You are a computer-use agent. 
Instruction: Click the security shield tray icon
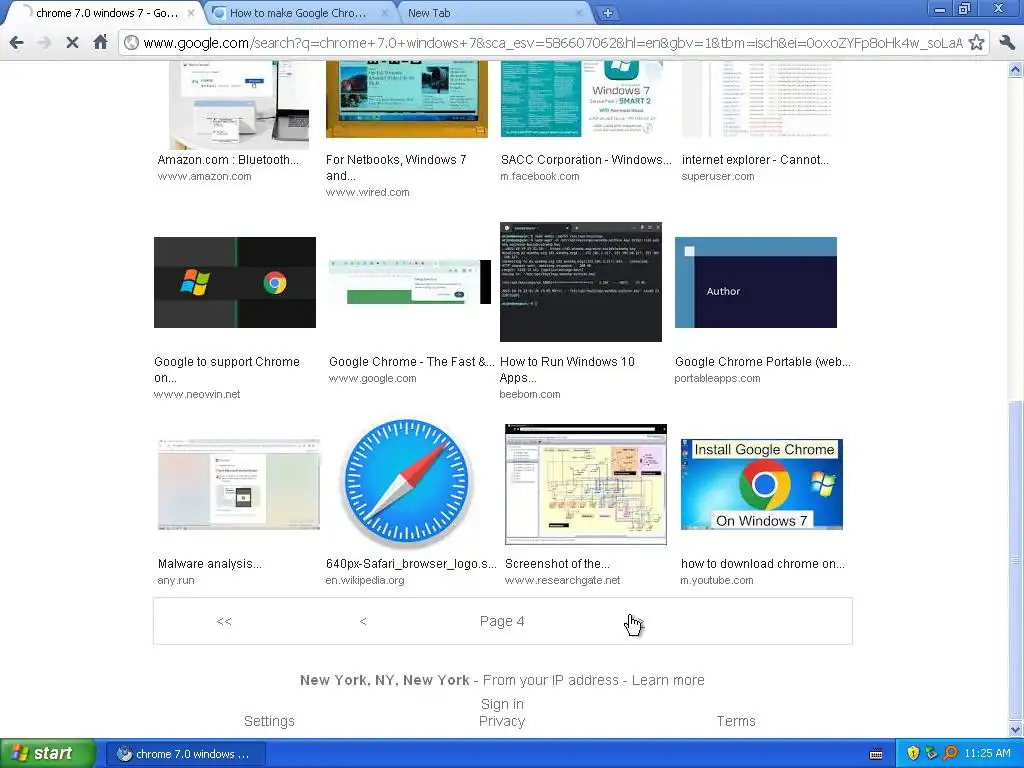913,754
